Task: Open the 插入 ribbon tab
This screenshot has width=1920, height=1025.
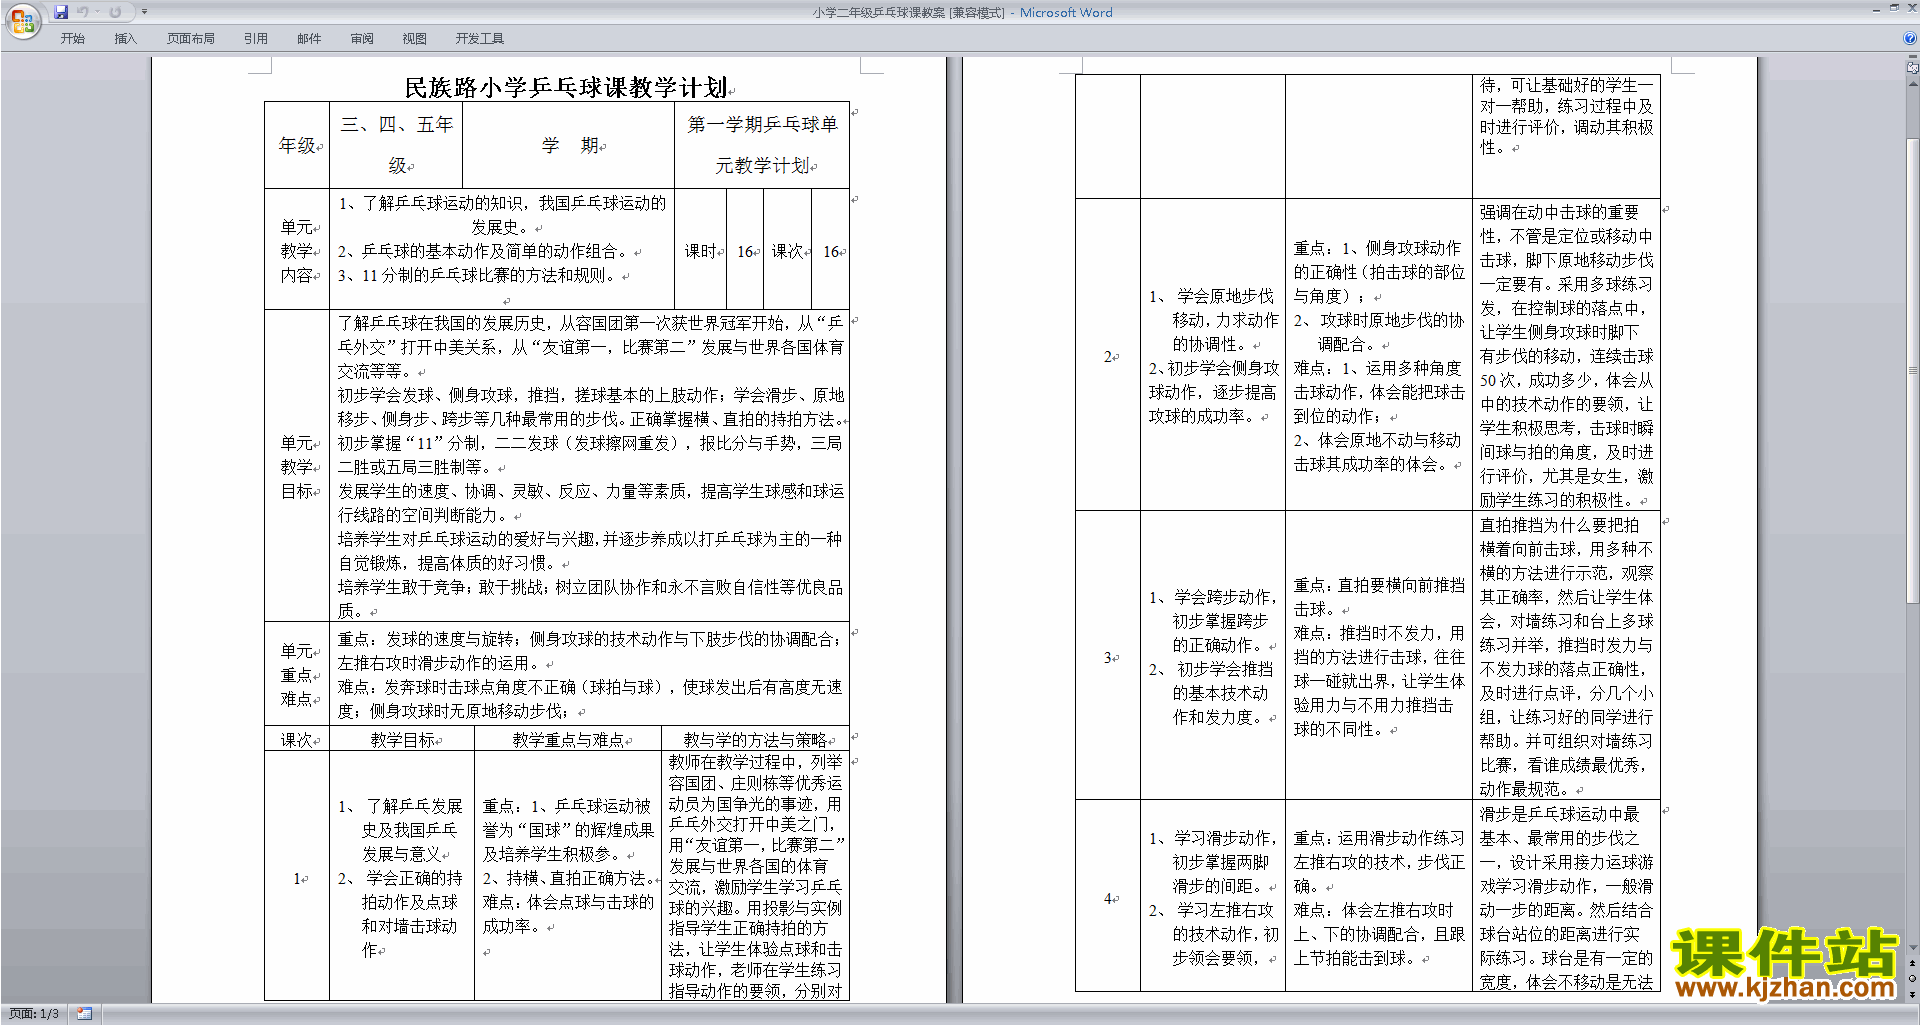Action: 125,39
